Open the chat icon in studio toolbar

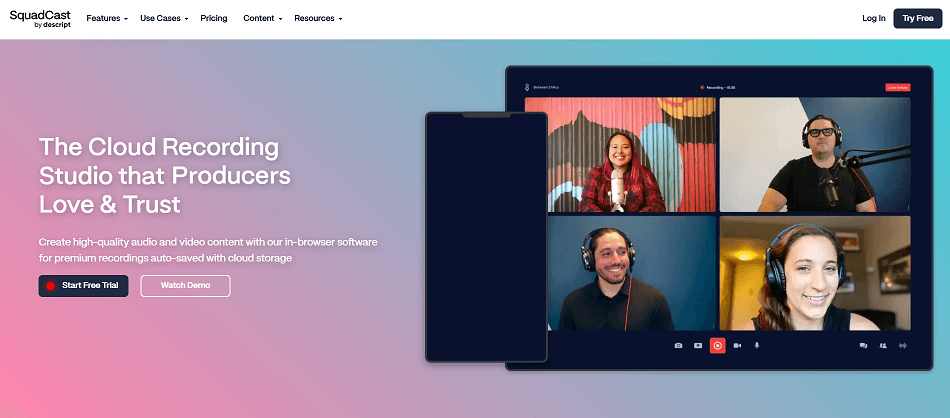coord(863,345)
